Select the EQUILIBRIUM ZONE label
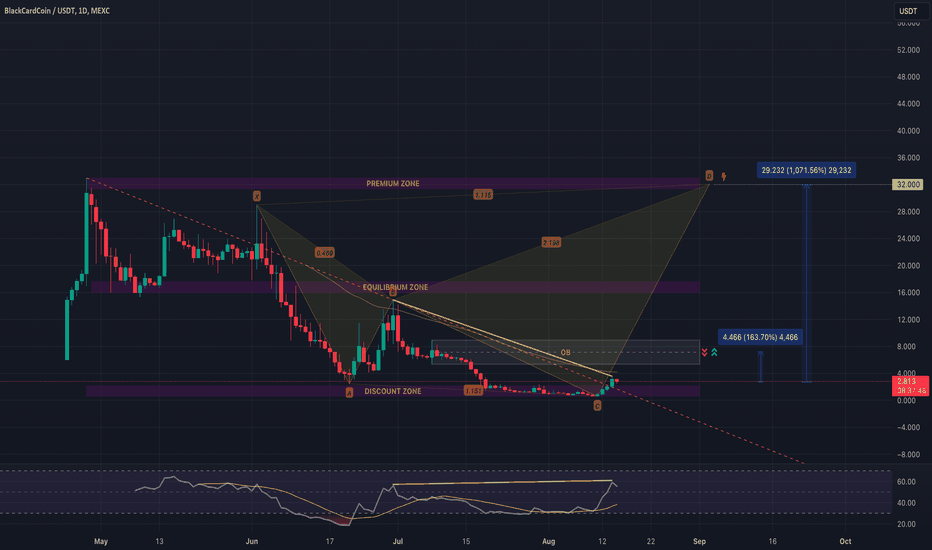This screenshot has height=550, width=932. point(395,287)
